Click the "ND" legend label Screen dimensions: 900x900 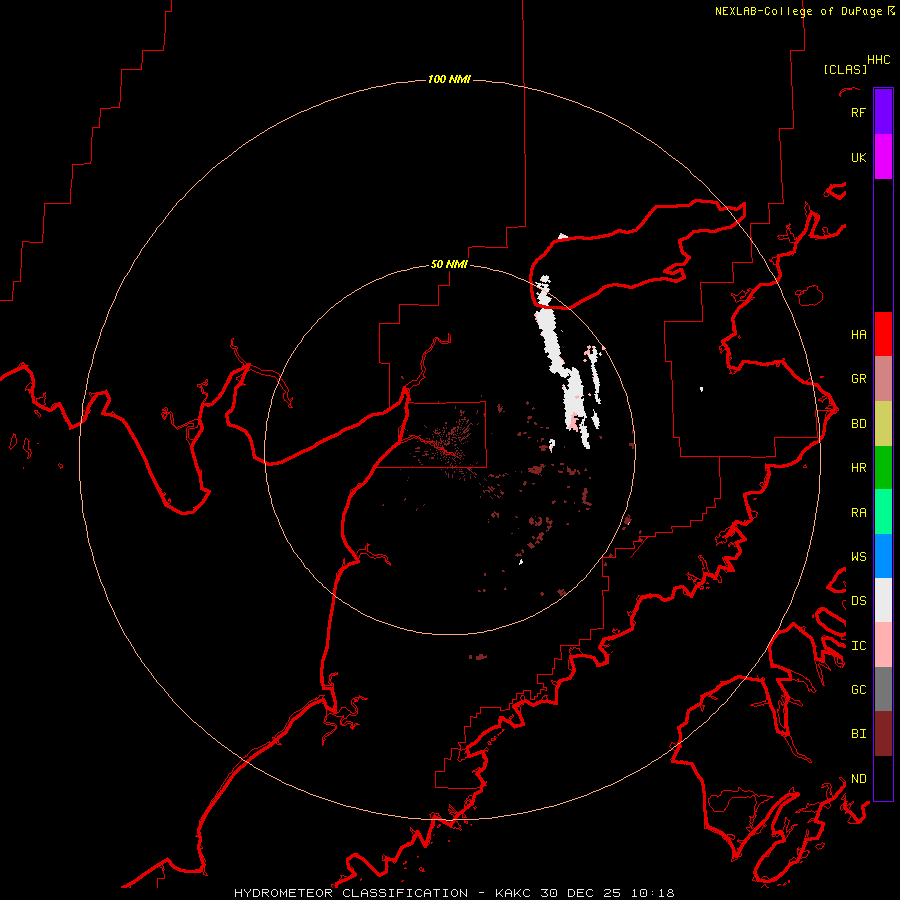click(x=858, y=779)
